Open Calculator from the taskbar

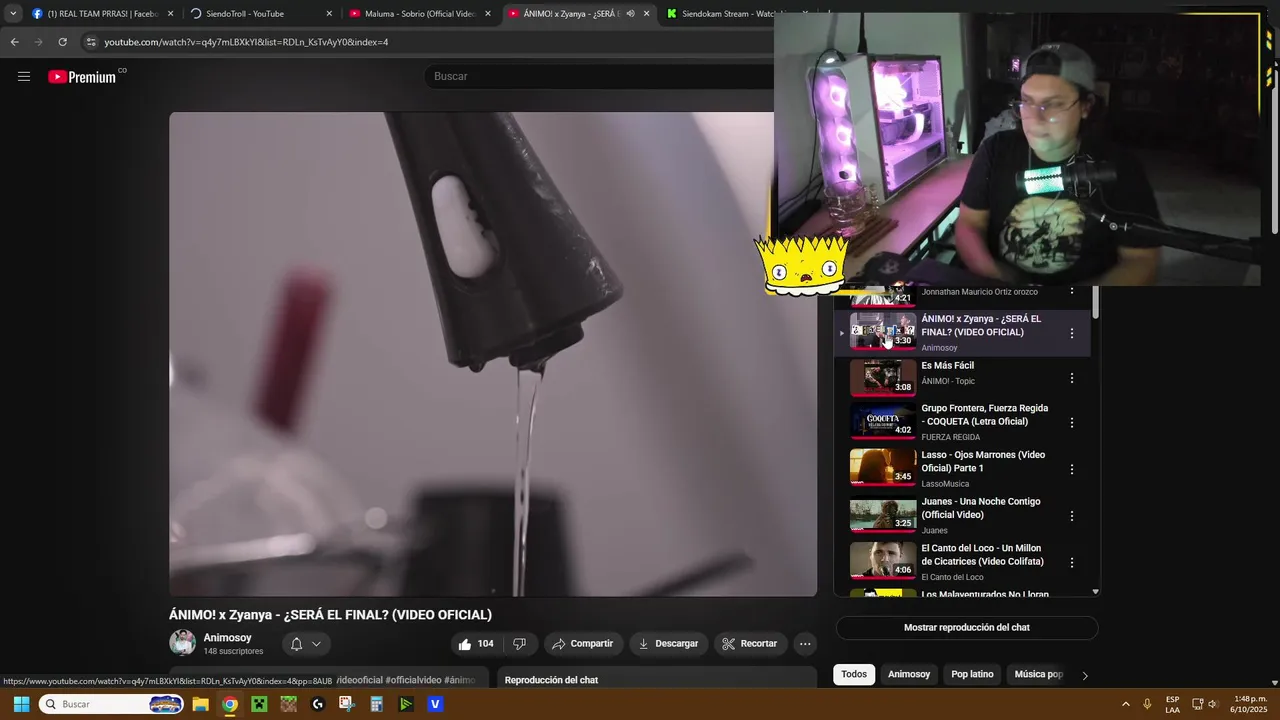(x=376, y=704)
